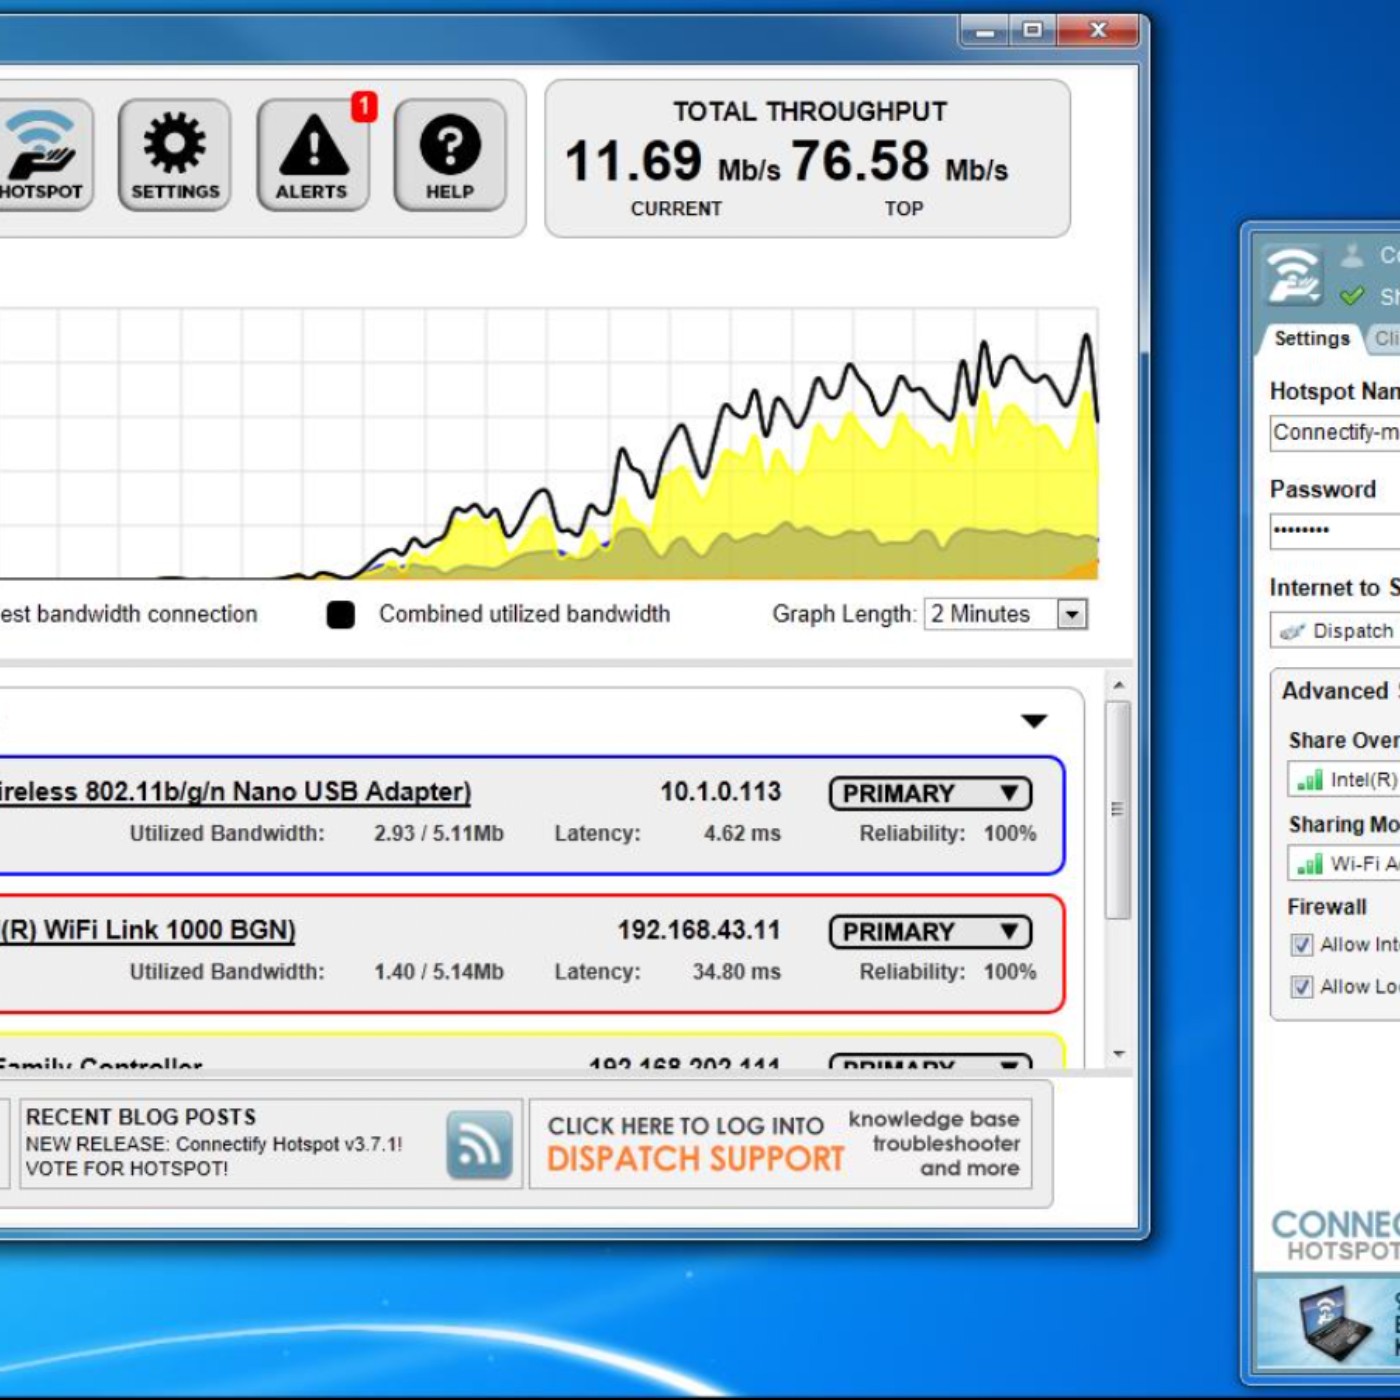Viewport: 1400px width, 1400px height.
Task: Click the 34.80 ms latency value
Action: (737, 971)
